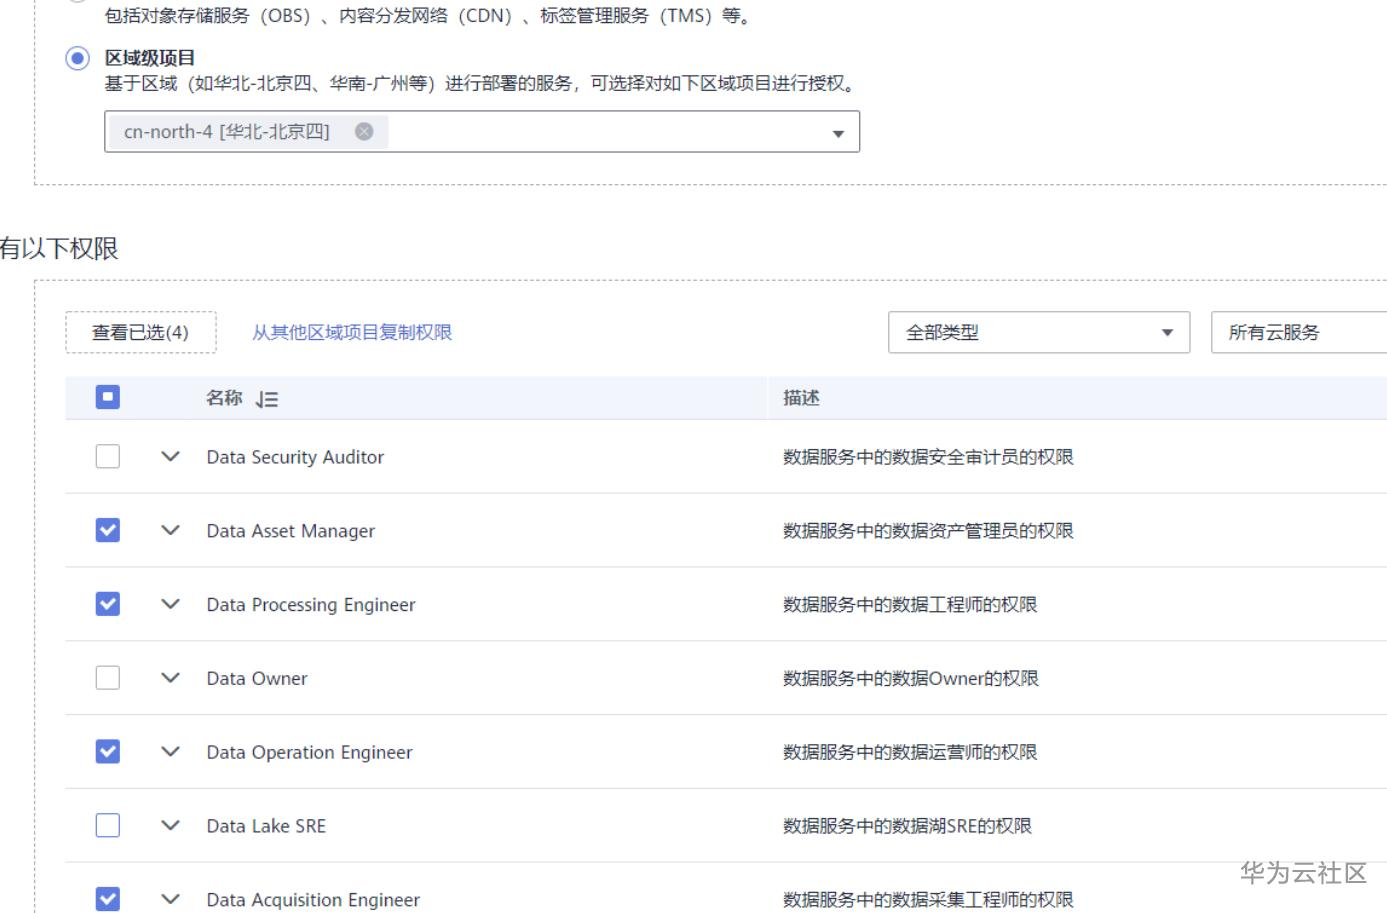Screen dimensions: 1387x913
Task: Expand the Data Operation Engineer row chevron
Action: tap(171, 751)
